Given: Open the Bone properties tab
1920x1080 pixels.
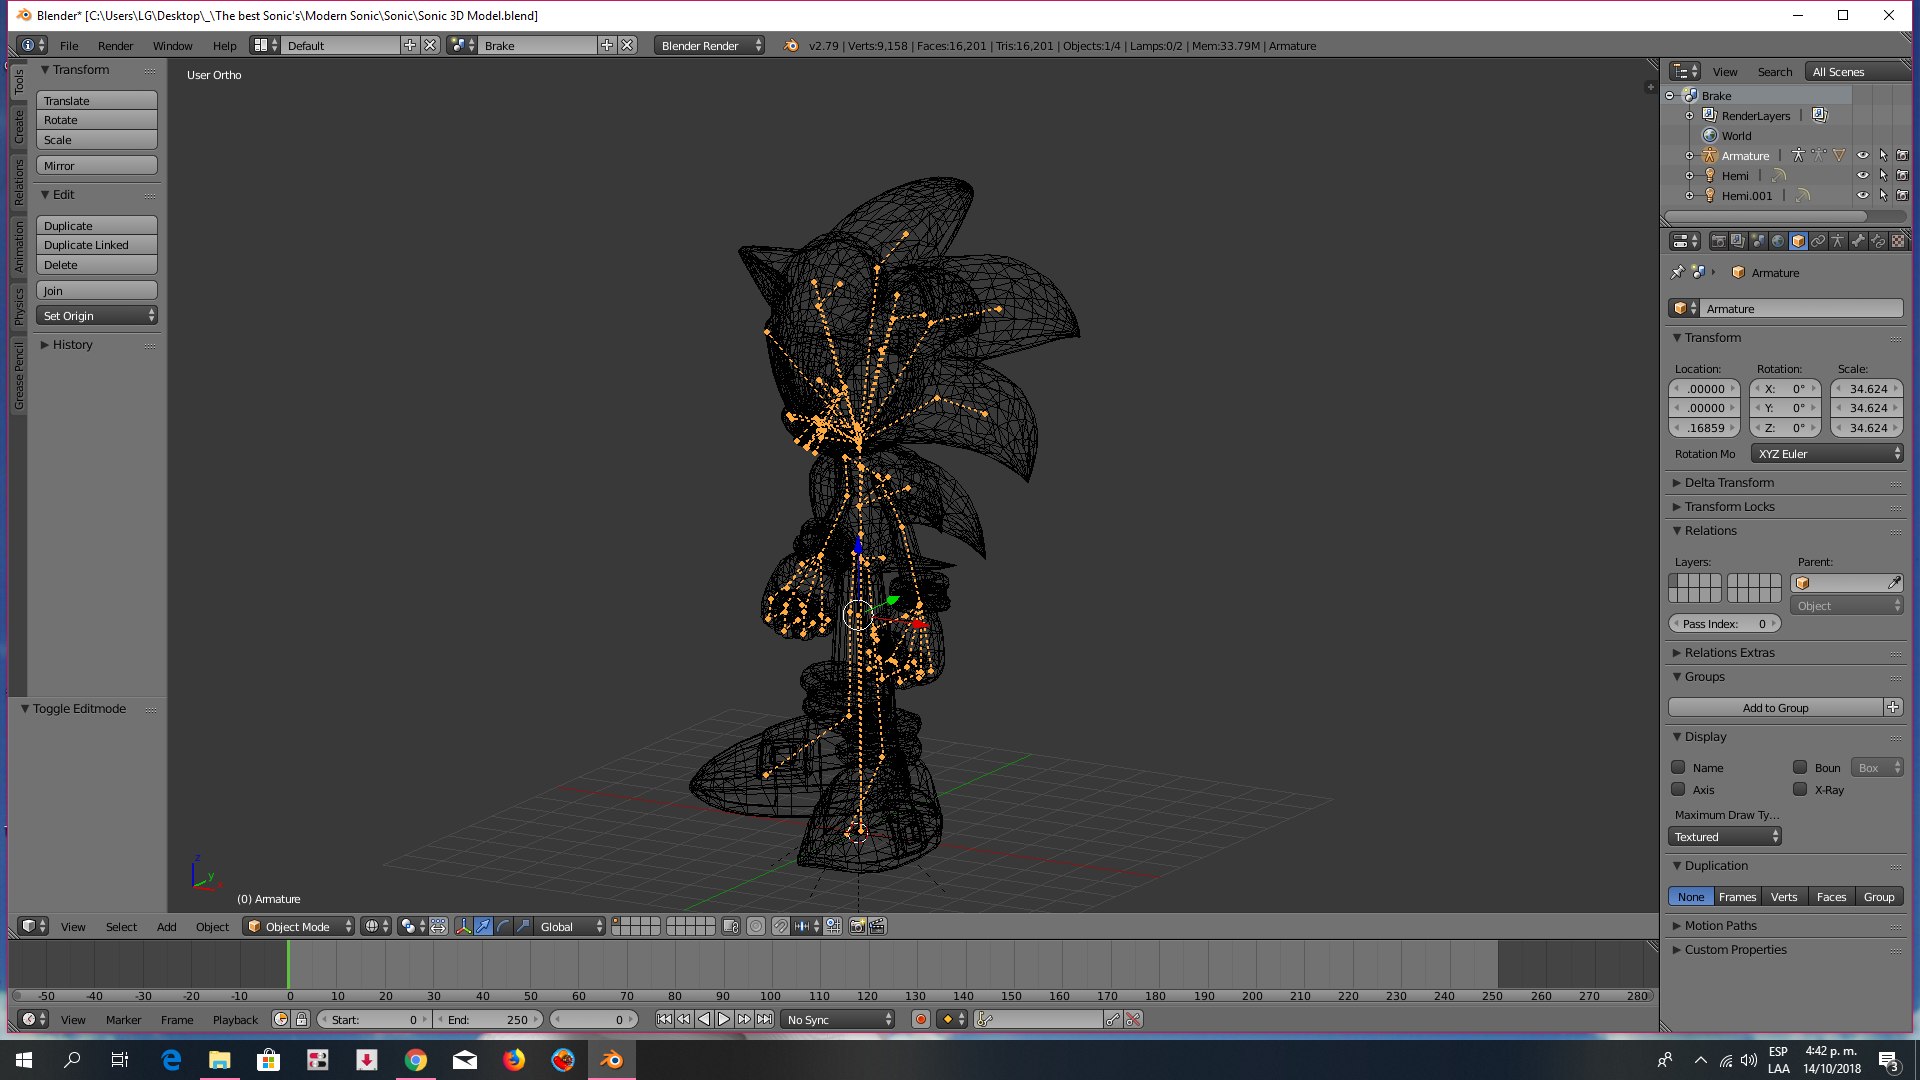Looking at the screenshot, I should (1858, 241).
